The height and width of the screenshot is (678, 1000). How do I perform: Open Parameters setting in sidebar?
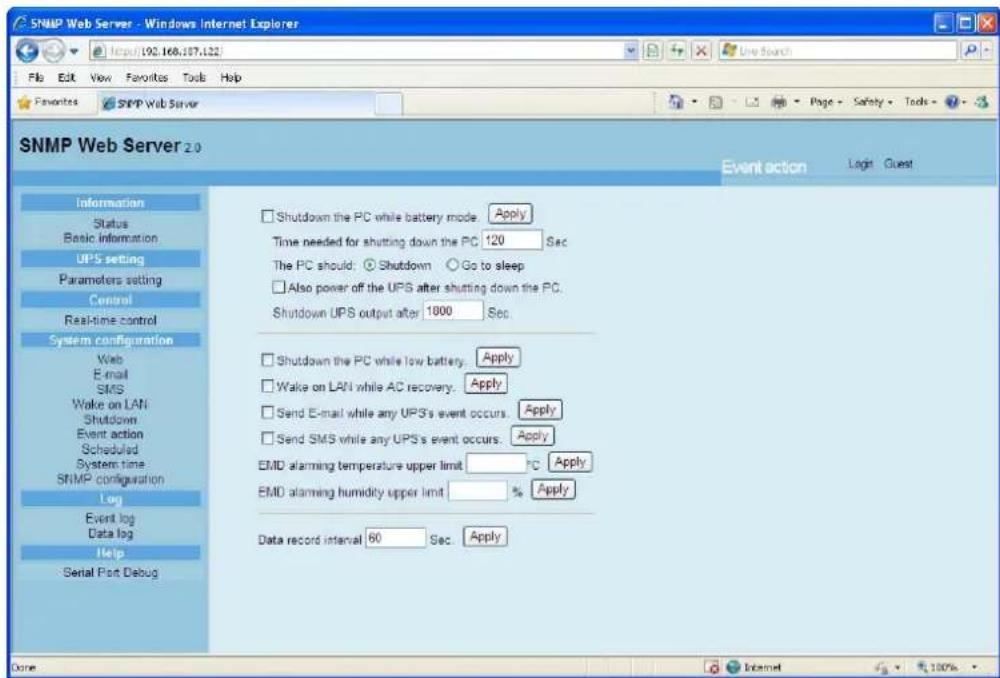tap(110, 279)
